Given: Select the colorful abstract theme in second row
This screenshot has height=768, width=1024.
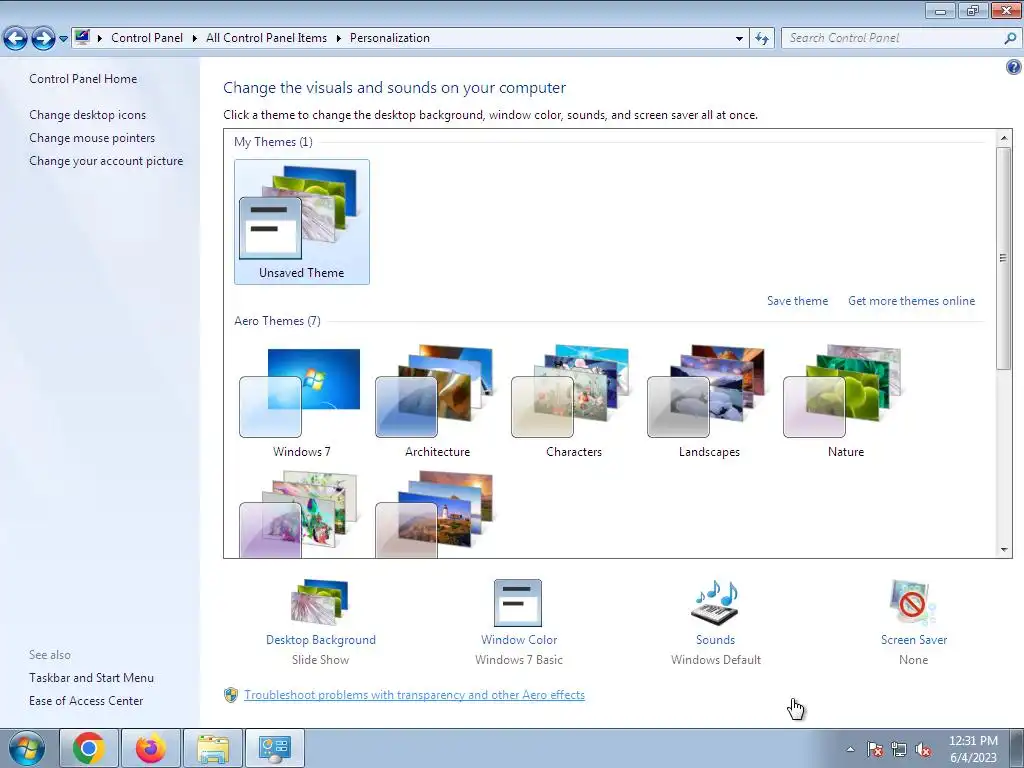Looking at the screenshot, I should [299, 514].
